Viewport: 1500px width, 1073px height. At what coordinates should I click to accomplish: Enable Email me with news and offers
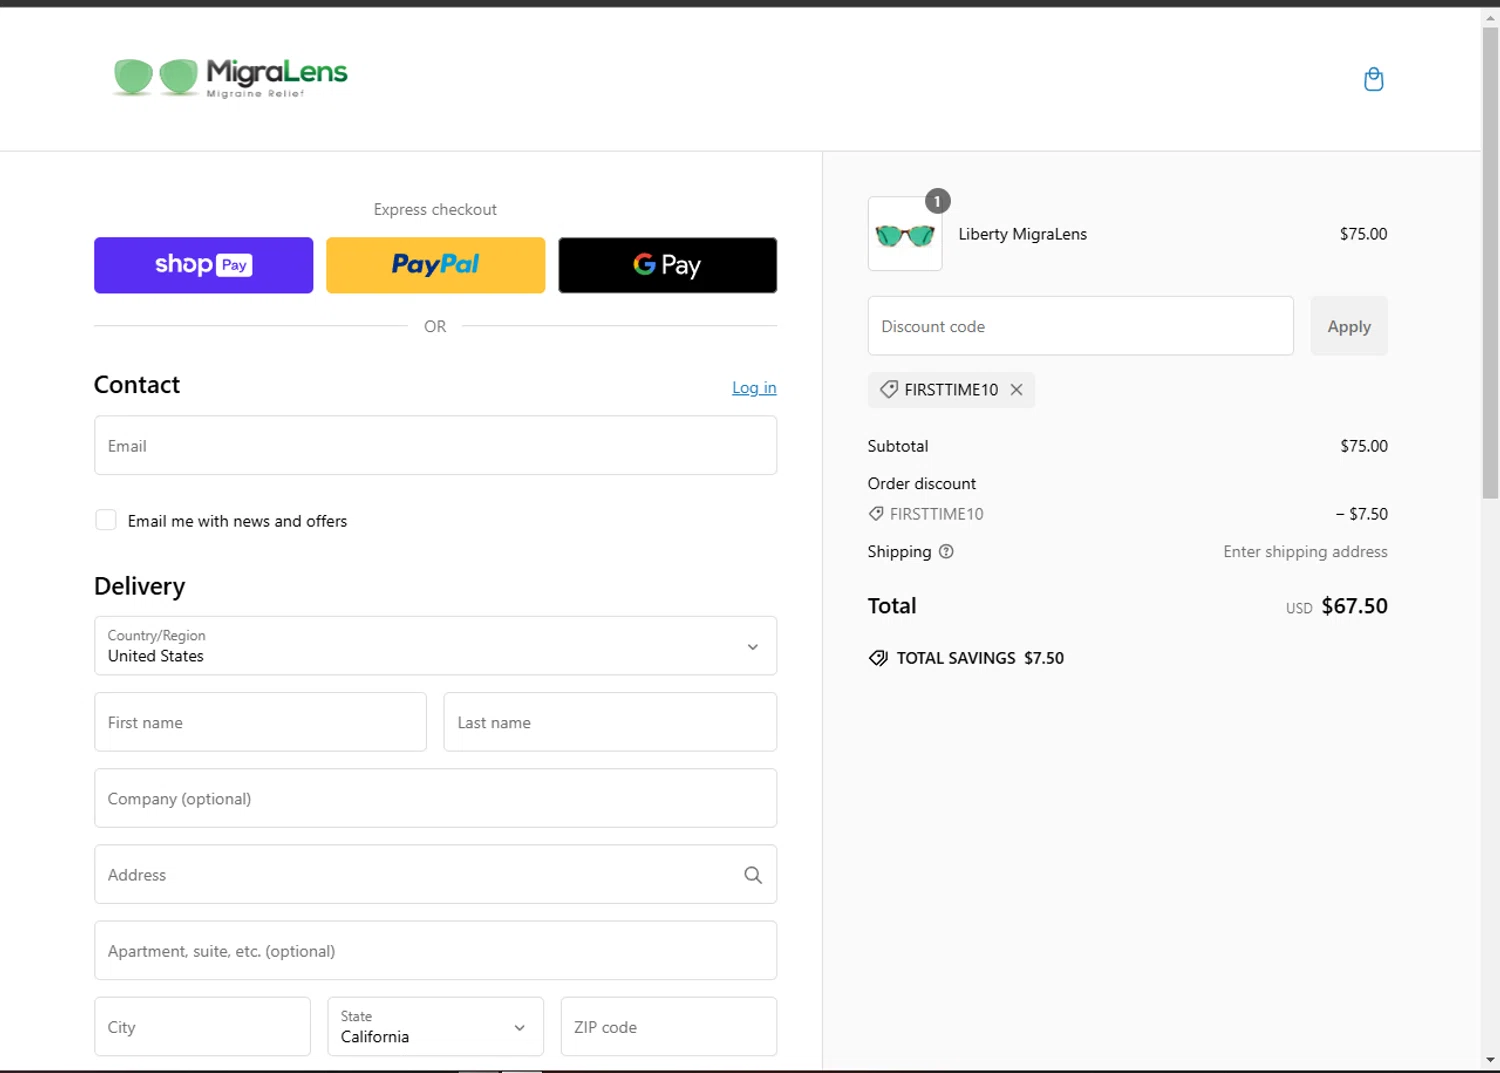click(106, 520)
